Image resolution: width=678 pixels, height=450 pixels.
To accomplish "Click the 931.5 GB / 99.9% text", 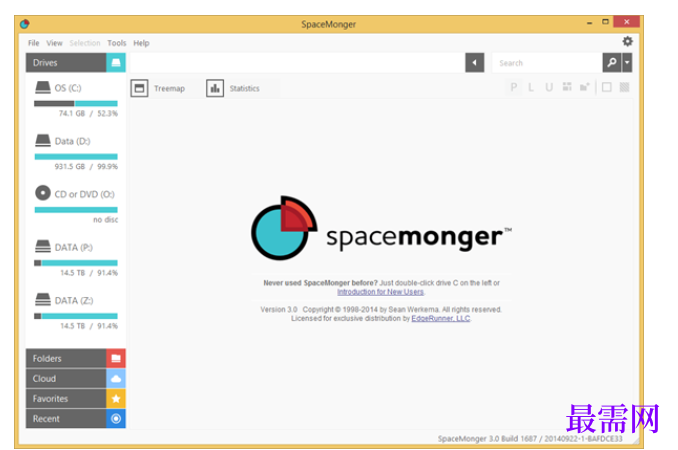I will point(86,166).
